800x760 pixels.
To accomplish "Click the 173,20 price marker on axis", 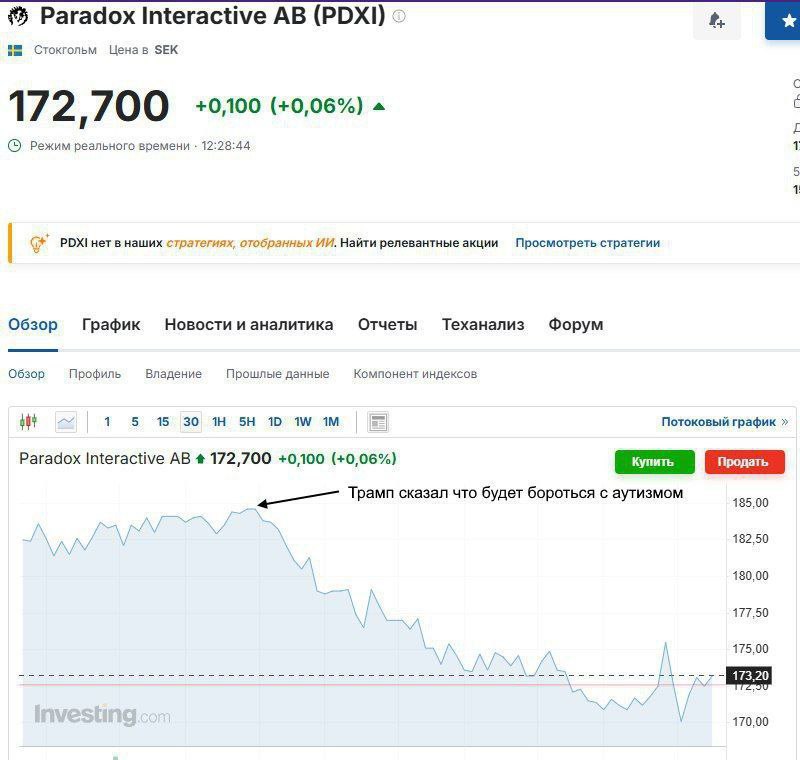I will [x=749, y=675].
